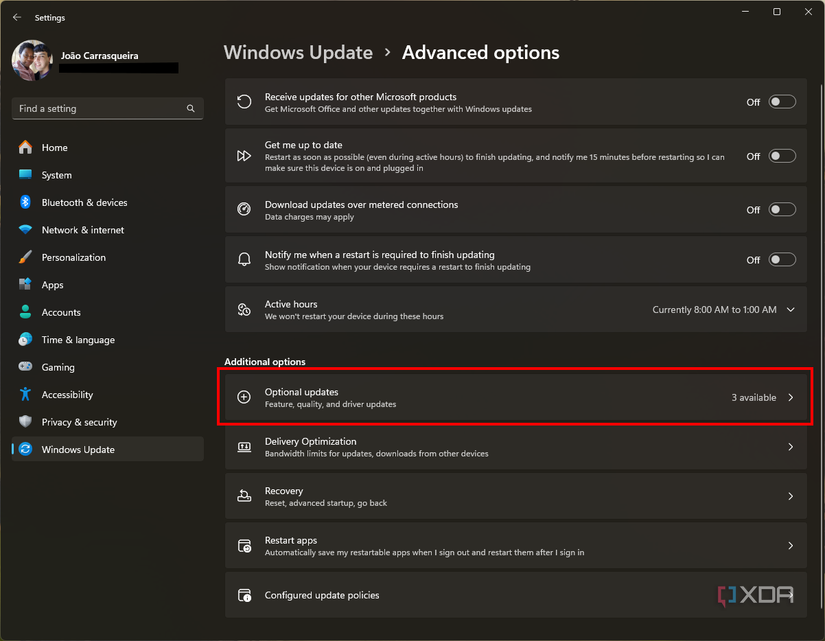Image resolution: width=825 pixels, height=641 pixels.
Task: Click the Time & language globe icon
Action: [25, 339]
